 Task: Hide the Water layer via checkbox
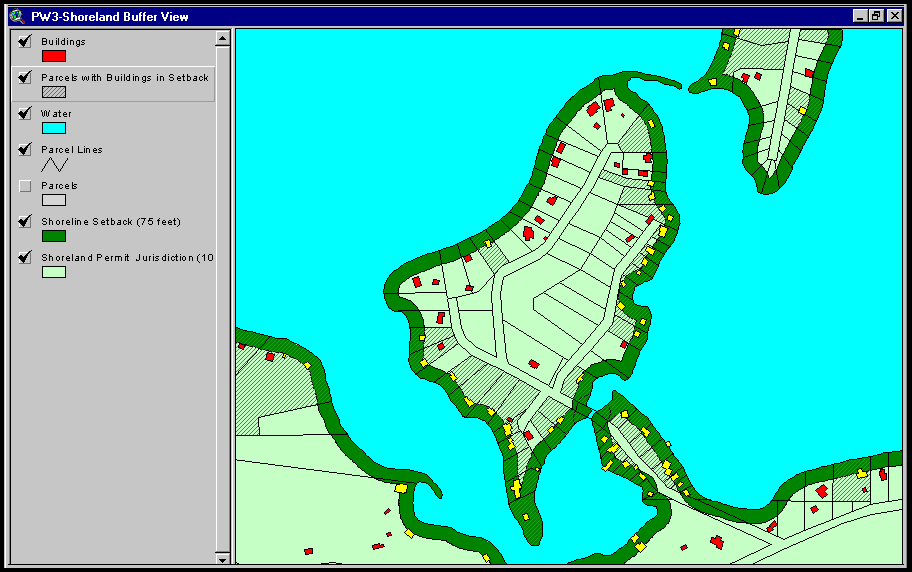(x=24, y=113)
